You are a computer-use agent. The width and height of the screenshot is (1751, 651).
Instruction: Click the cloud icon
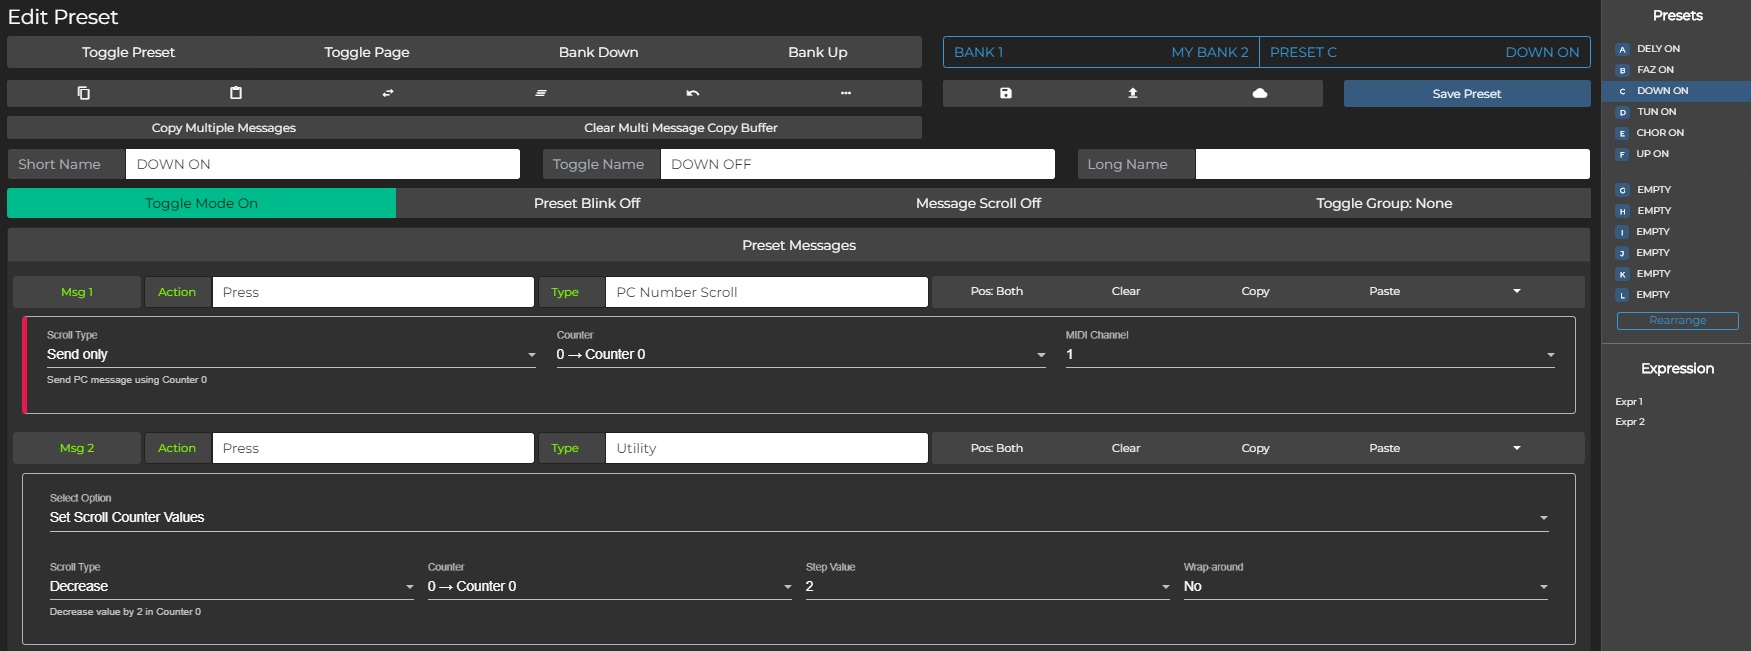coord(1260,93)
